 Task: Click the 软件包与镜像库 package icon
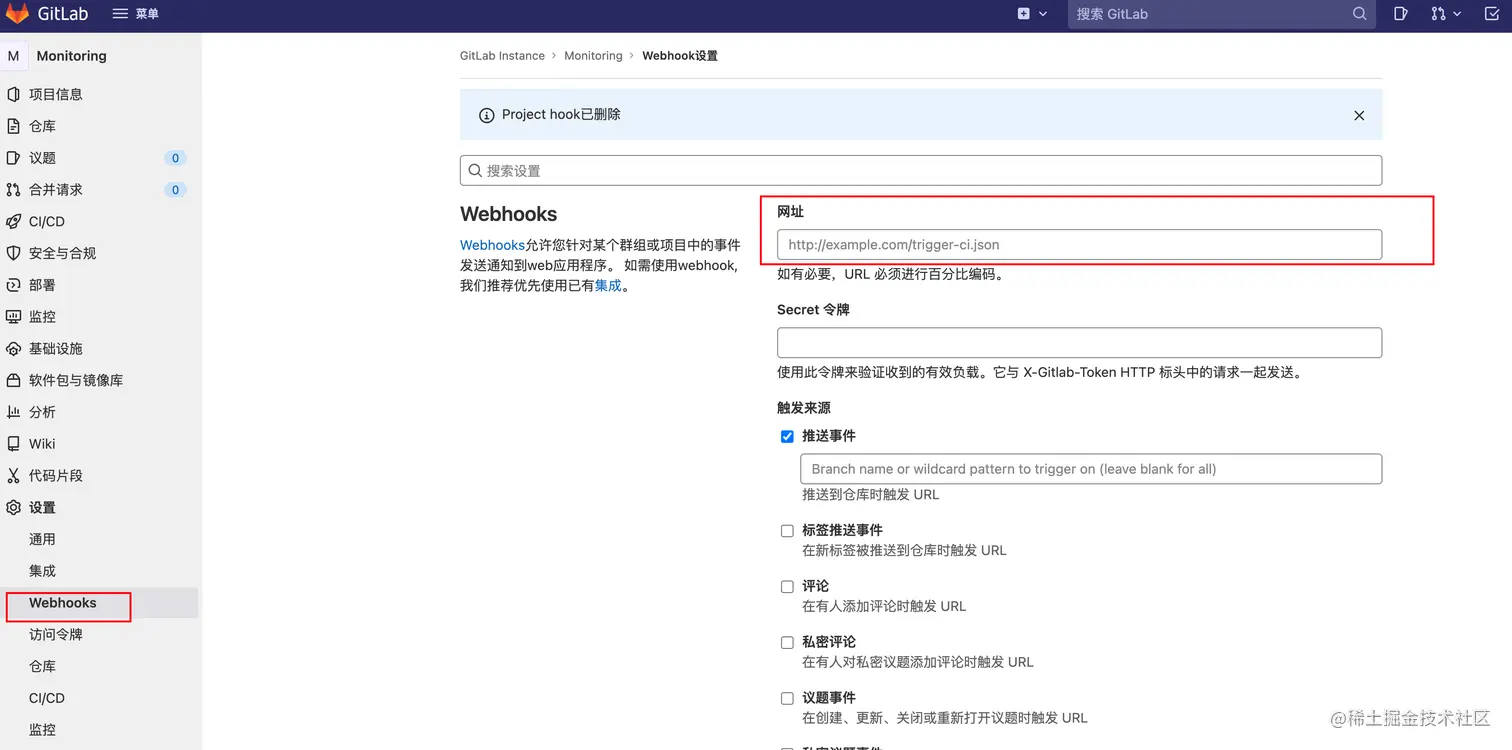[13, 381]
